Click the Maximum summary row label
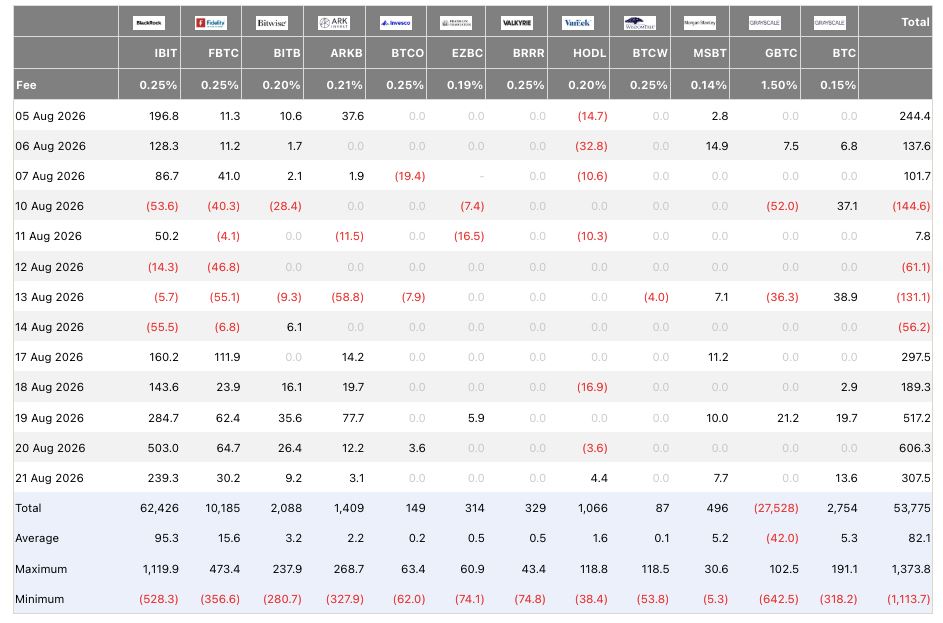This screenshot has height=623, width=943. 41,569
